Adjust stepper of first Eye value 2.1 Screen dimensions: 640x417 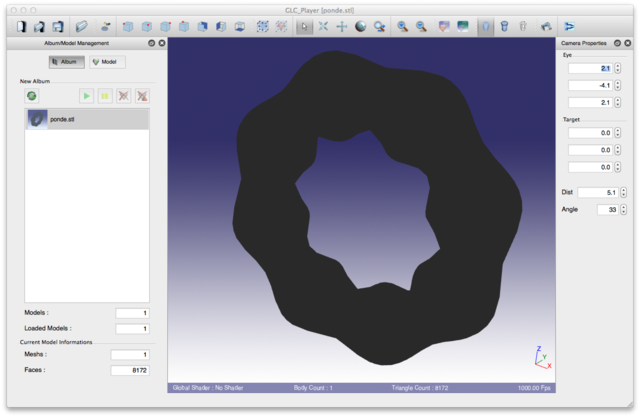click(618, 69)
